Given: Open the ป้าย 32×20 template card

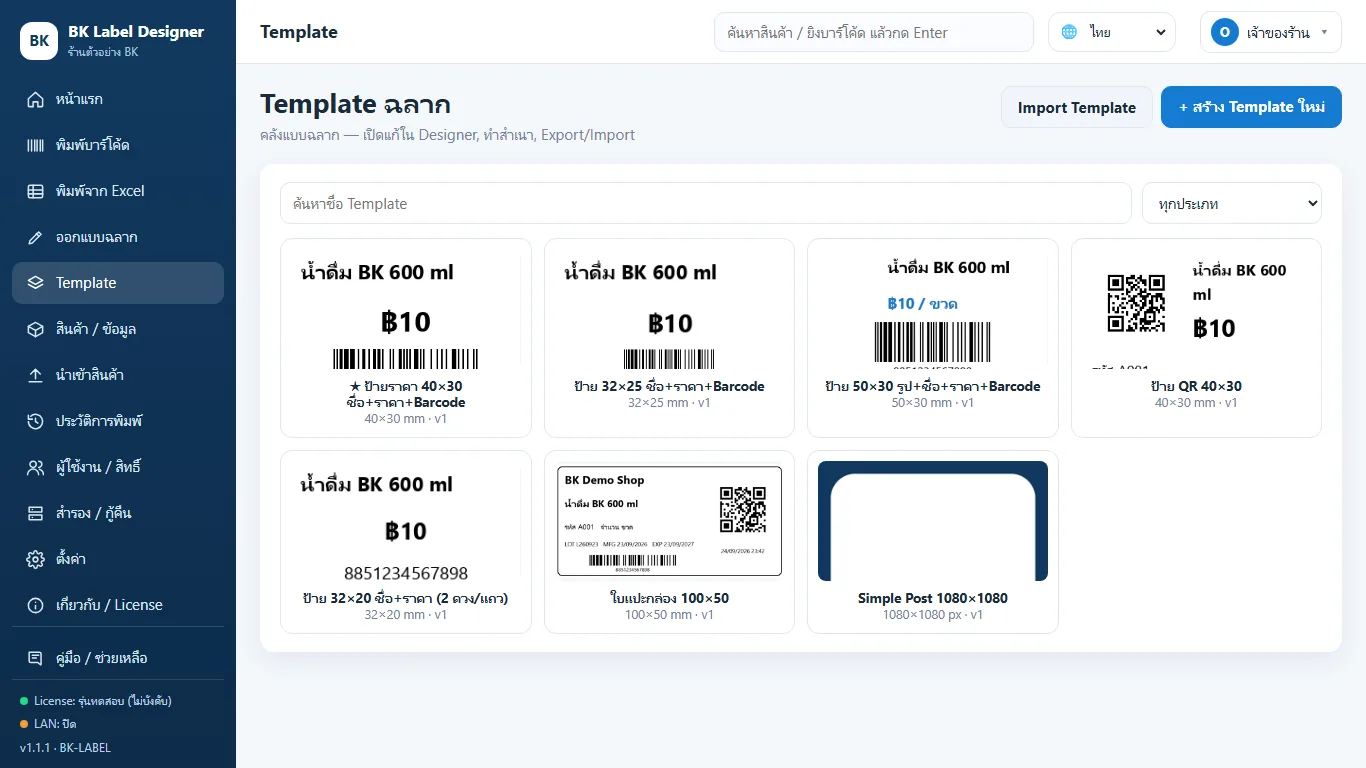Looking at the screenshot, I should coord(406,542).
